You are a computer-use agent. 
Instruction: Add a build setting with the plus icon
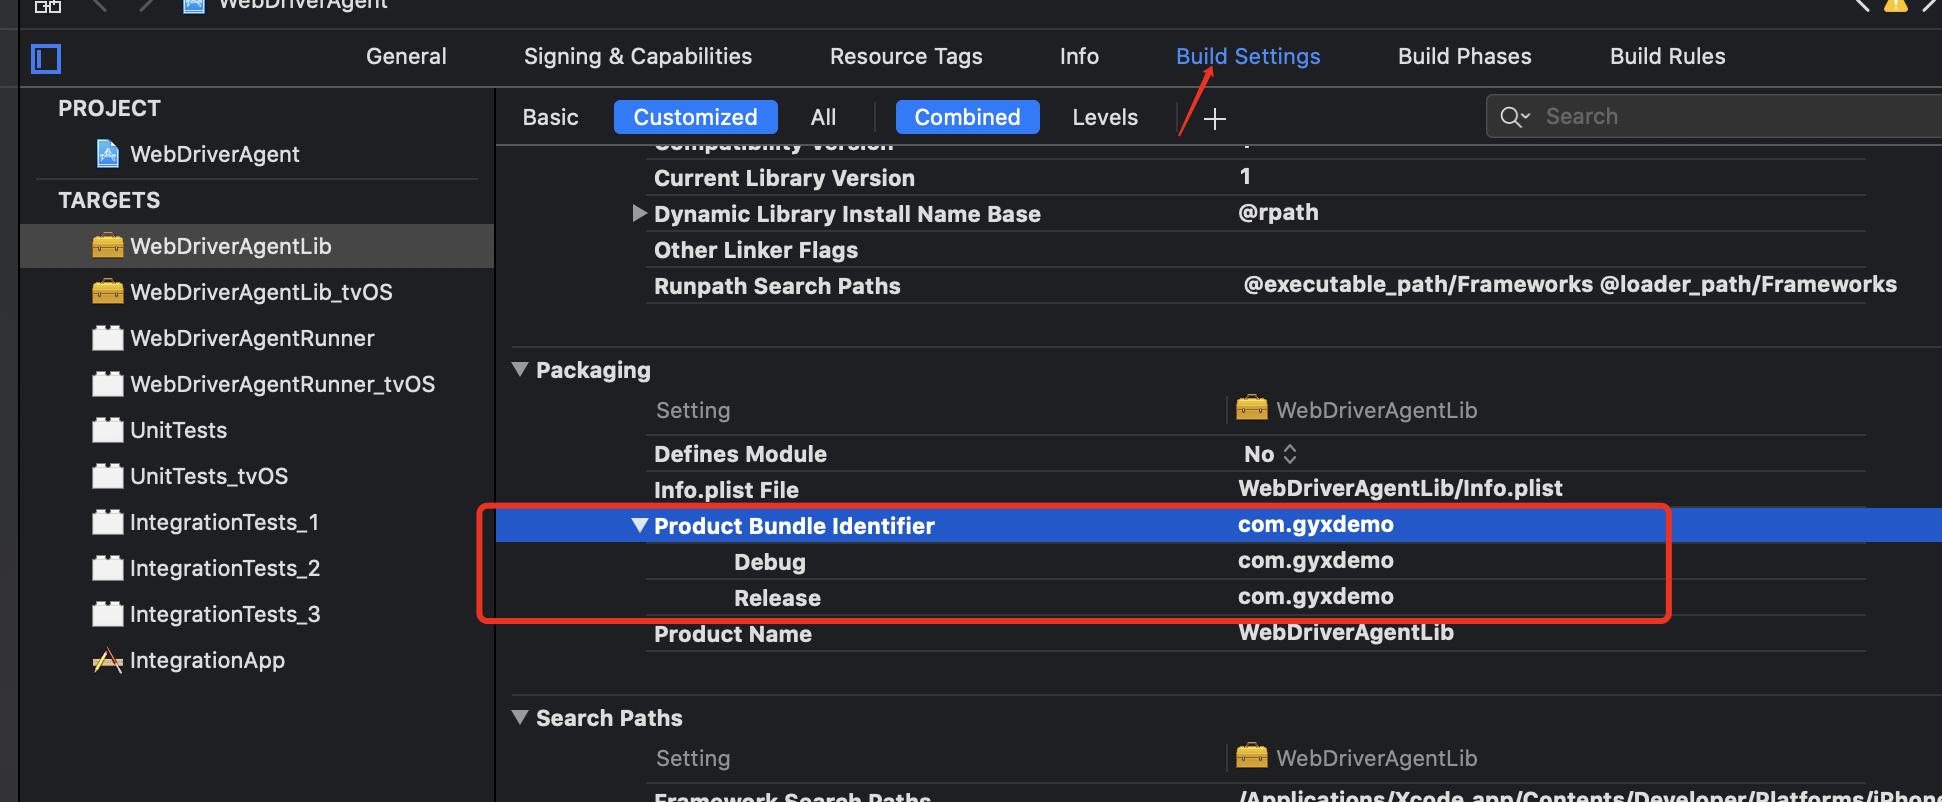[1215, 119]
